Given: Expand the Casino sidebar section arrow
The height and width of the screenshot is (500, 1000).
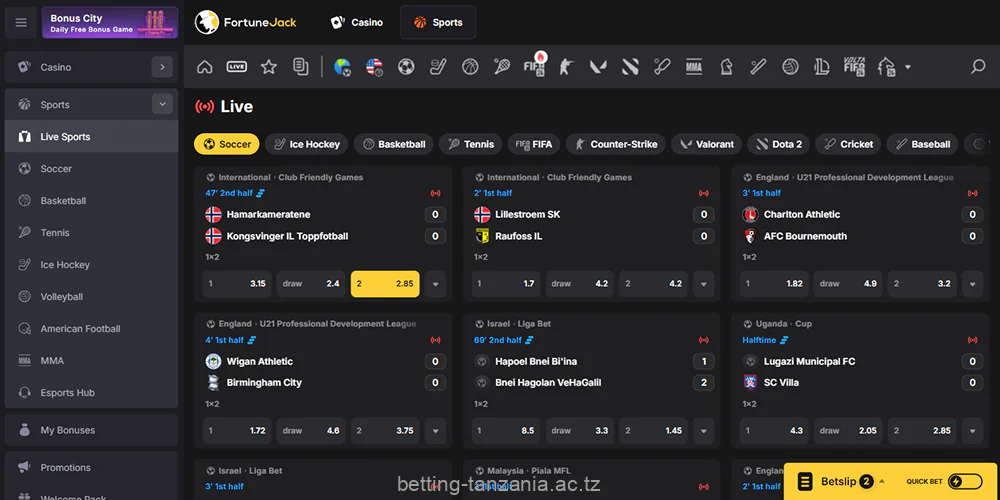Looking at the screenshot, I should (x=162, y=67).
